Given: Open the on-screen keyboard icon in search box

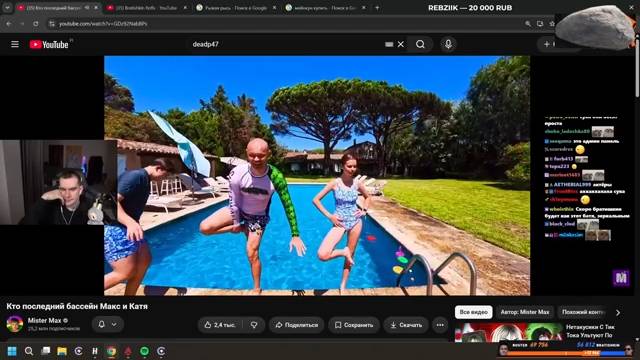Looking at the screenshot, I should tap(389, 44).
